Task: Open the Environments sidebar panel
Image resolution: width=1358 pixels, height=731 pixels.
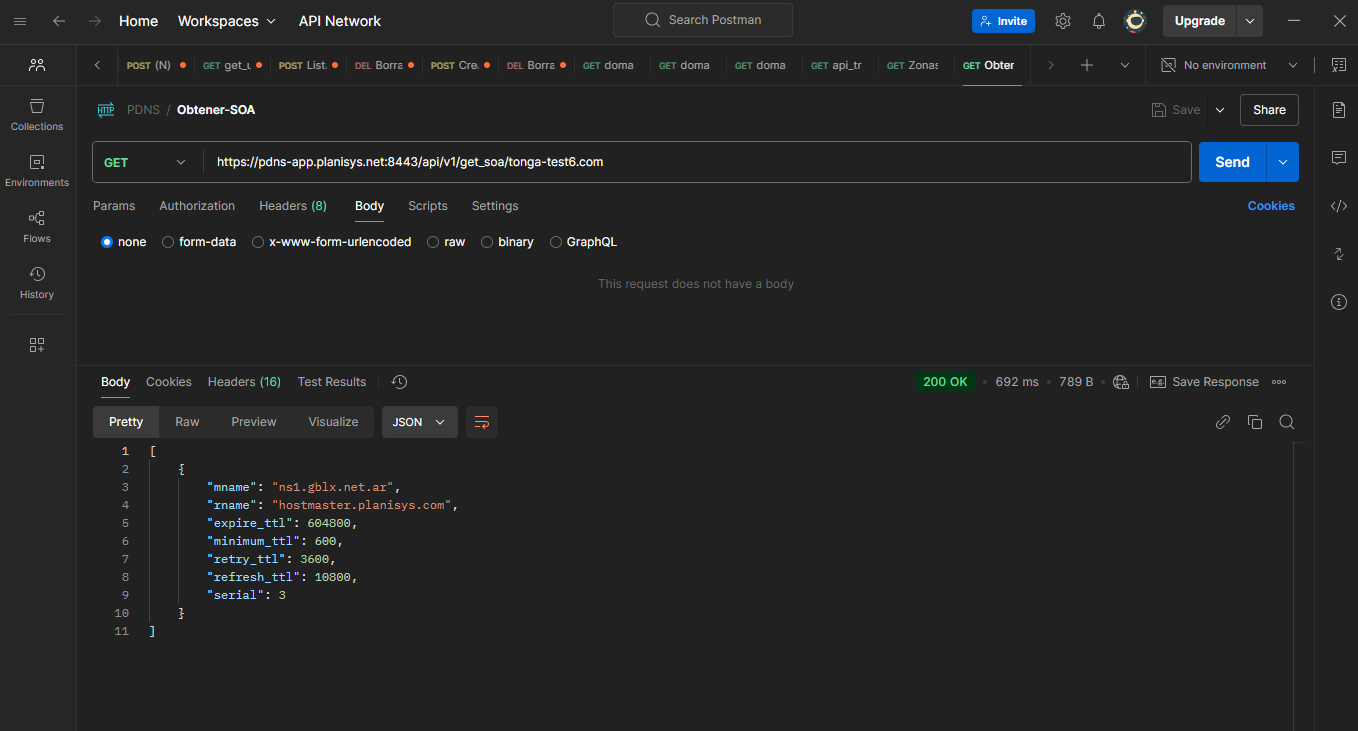Action: [x=37, y=171]
